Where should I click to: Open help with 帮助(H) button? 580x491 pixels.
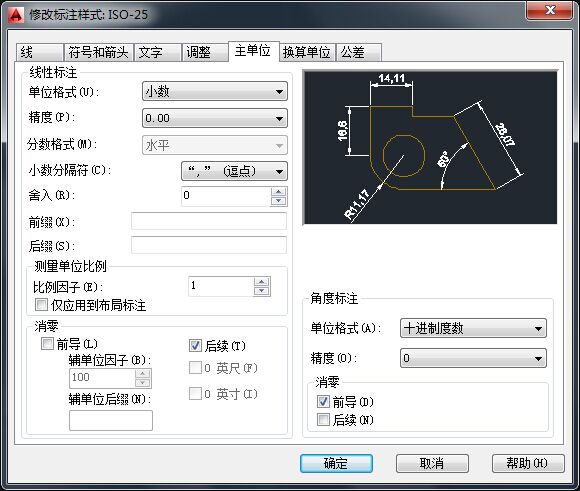pos(528,463)
